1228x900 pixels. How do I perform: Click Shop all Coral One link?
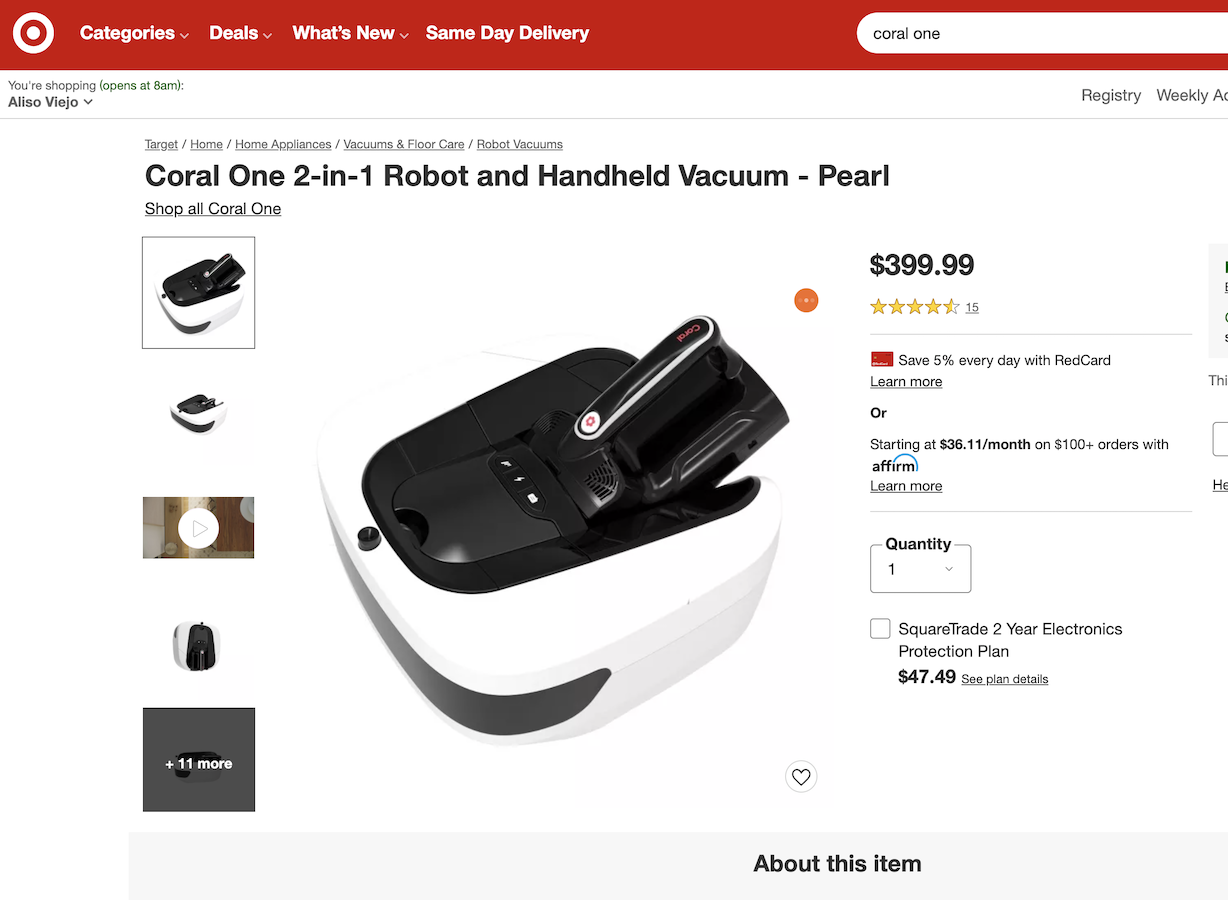tap(213, 208)
